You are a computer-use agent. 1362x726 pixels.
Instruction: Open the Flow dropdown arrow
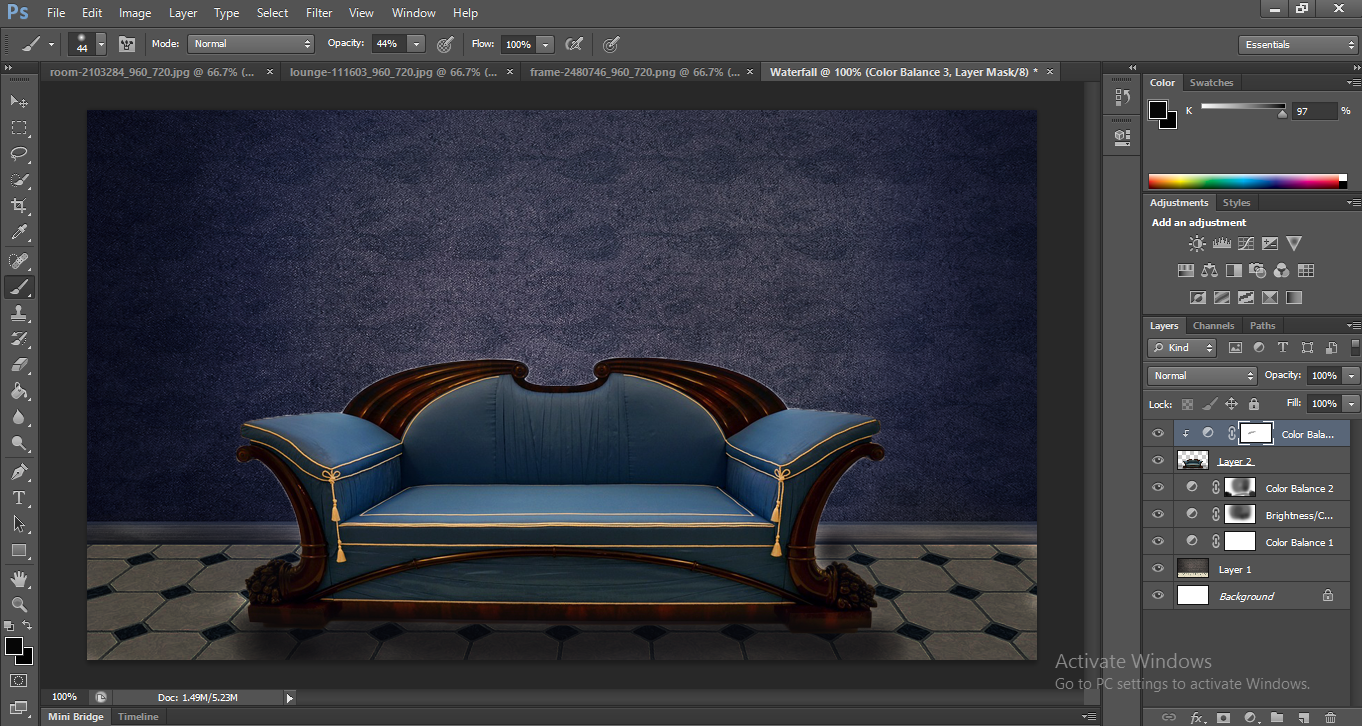click(x=545, y=44)
